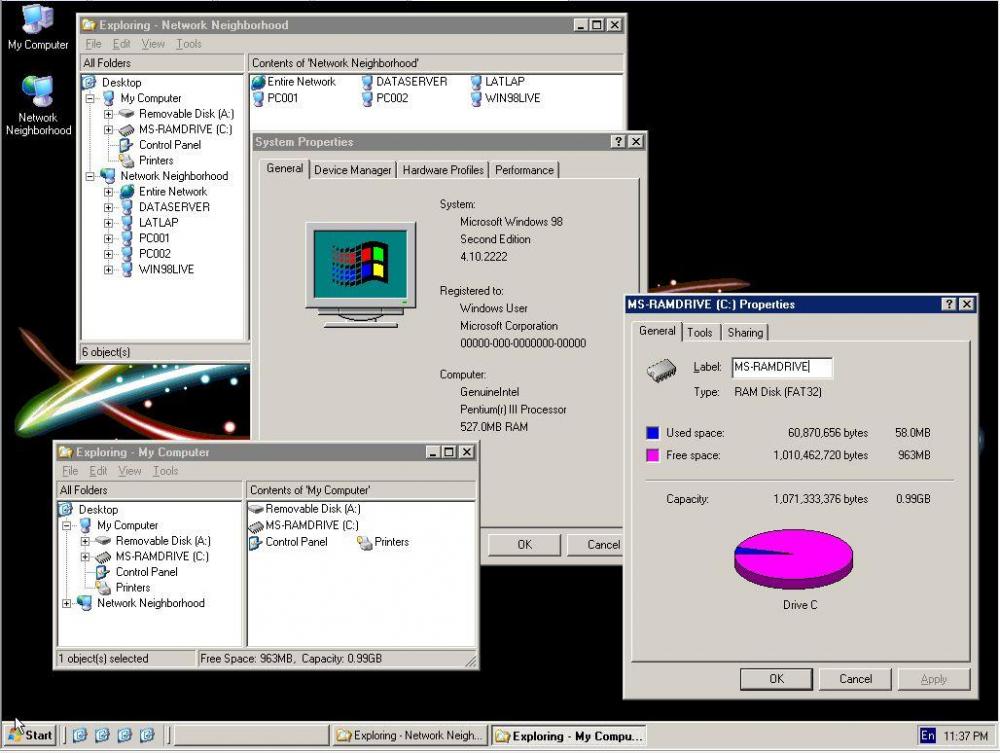Select MS-RAMDRIVE (C:) in My Computer contents
Image resolution: width=1000 pixels, height=753 pixels.
[304, 525]
